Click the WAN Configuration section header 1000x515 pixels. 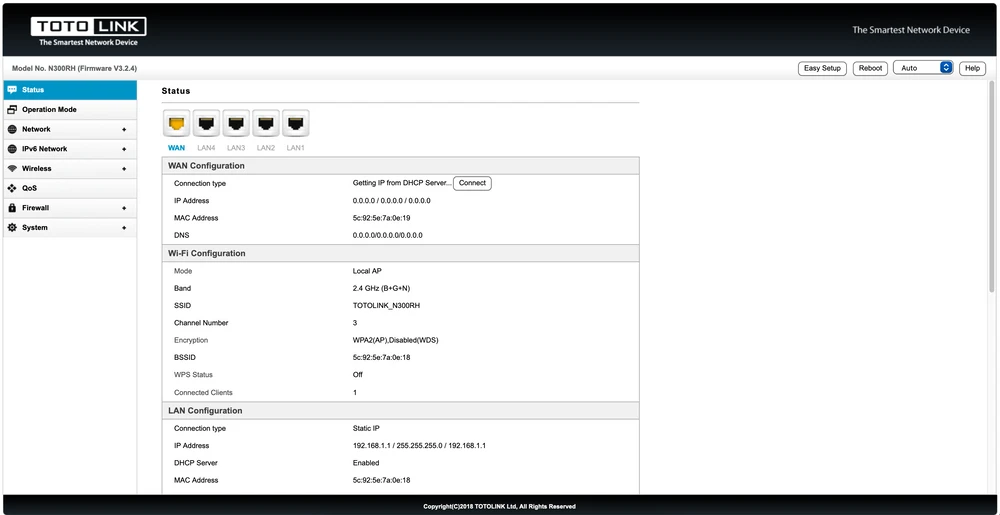401,166
